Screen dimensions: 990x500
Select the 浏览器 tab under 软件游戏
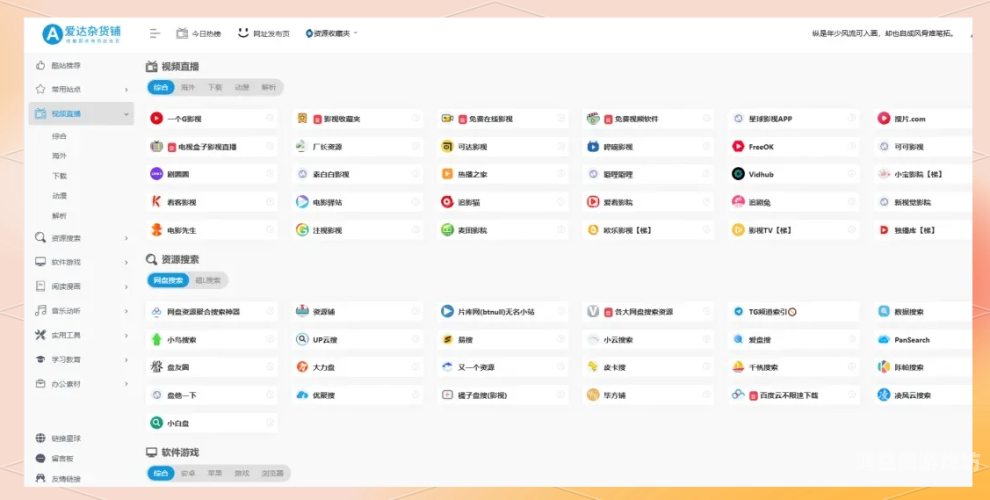coord(272,473)
